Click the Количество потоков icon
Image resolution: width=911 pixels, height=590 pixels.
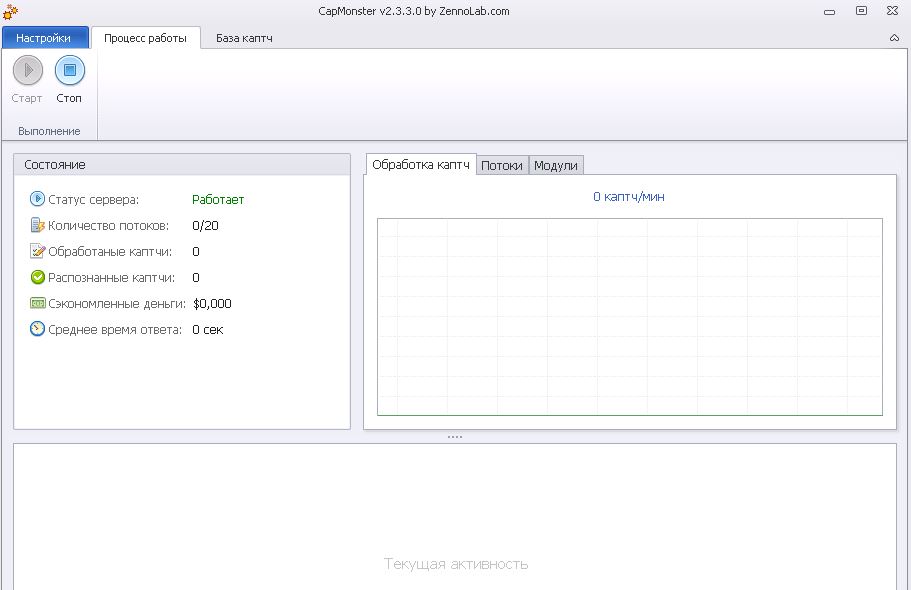point(37,225)
